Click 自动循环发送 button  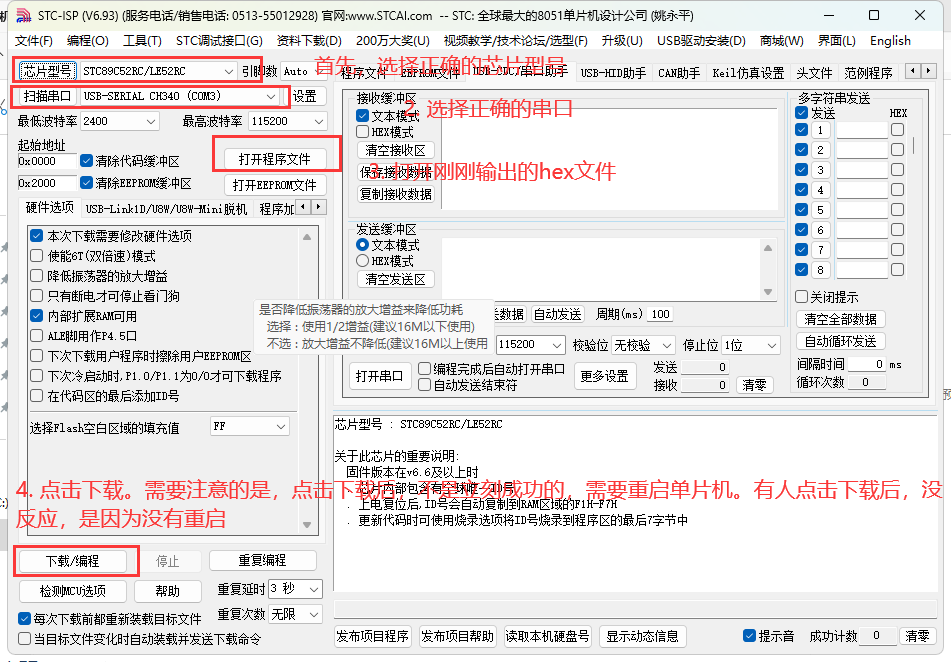[x=840, y=341]
